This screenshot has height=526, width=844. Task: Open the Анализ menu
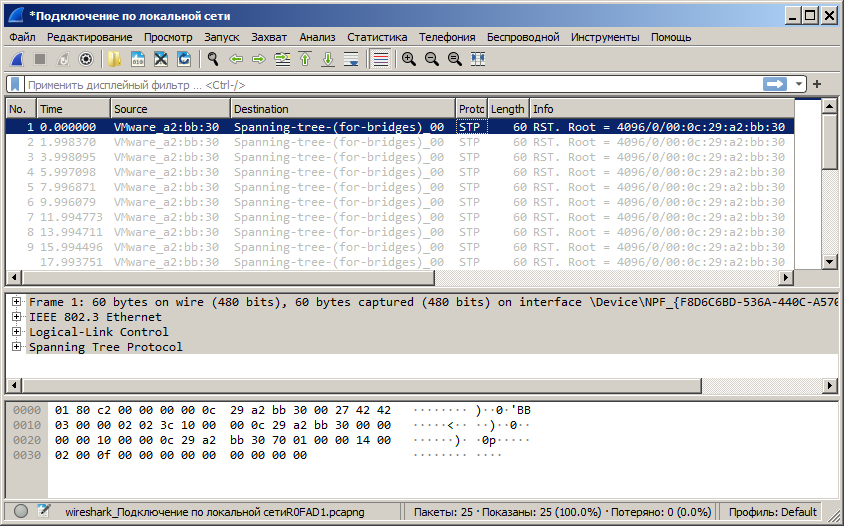click(x=317, y=37)
